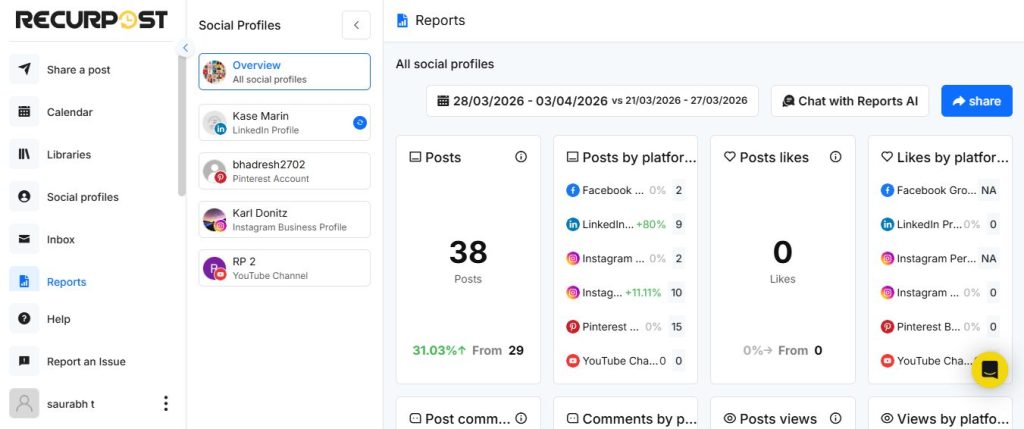Click the RecurPost logo
Viewport: 1024px width, 429px height.
click(x=91, y=20)
